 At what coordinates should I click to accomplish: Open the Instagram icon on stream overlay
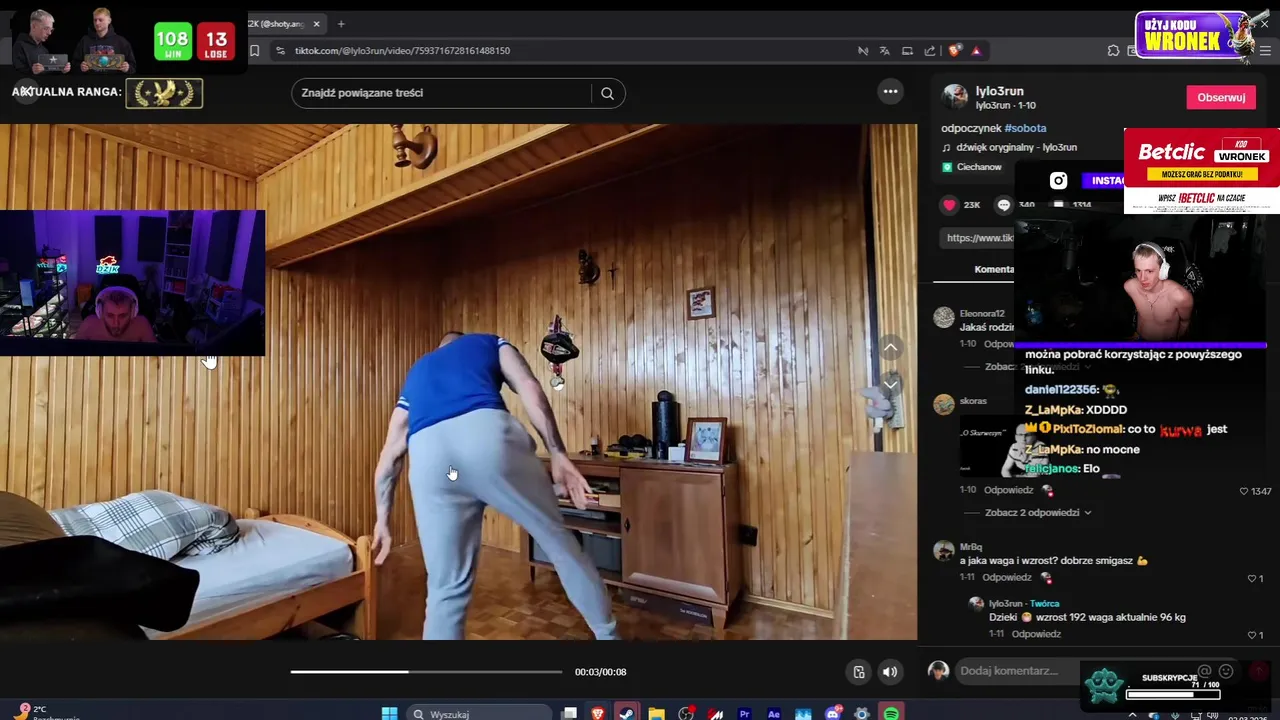tap(1058, 181)
